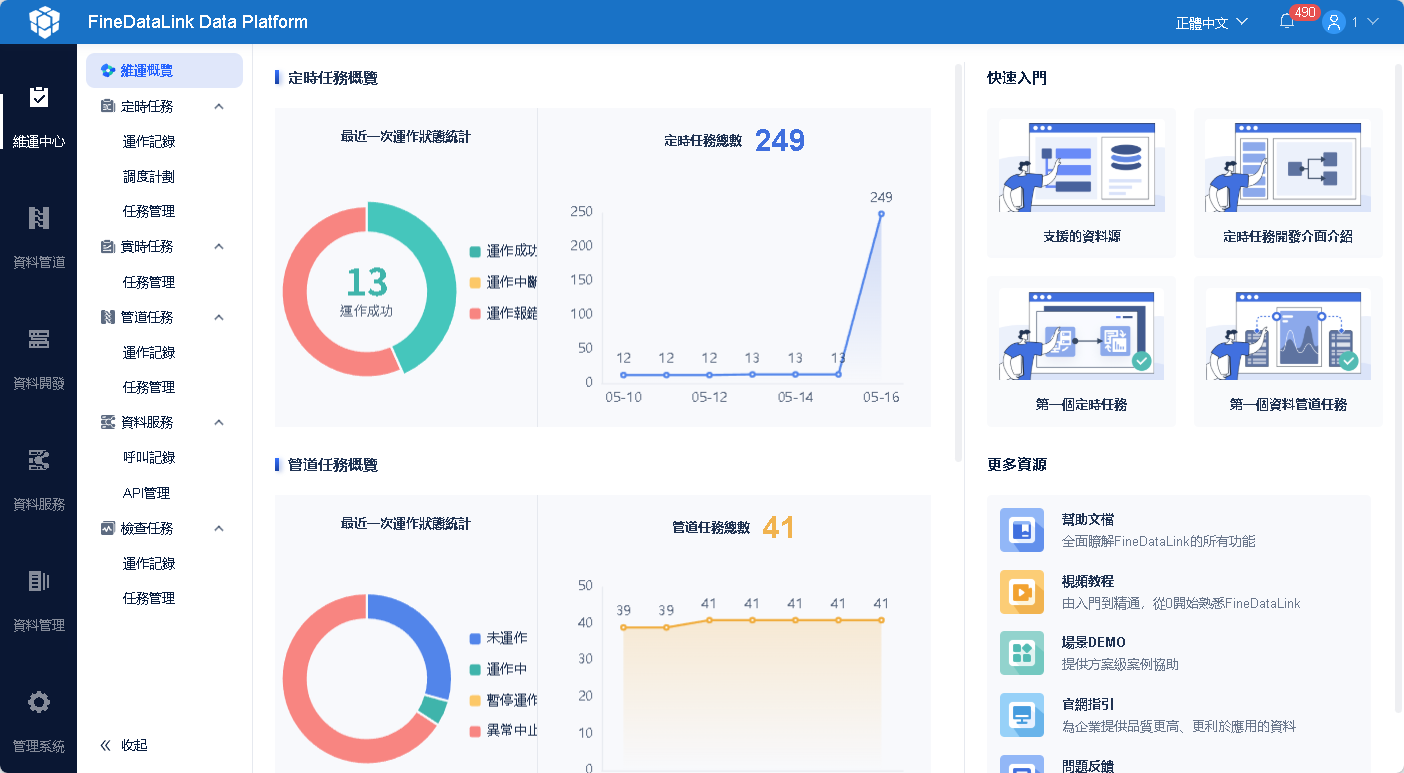Viewport: 1404px width, 773px height.
Task: Click the 管道任務 menu icon
Action: (x=108, y=317)
